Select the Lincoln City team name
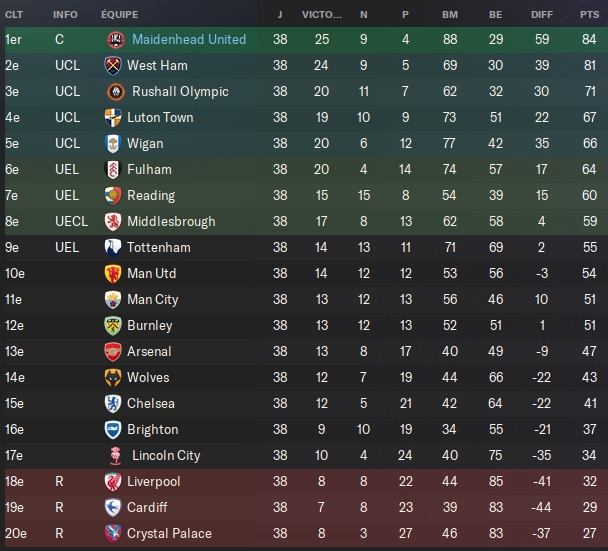 pos(164,455)
